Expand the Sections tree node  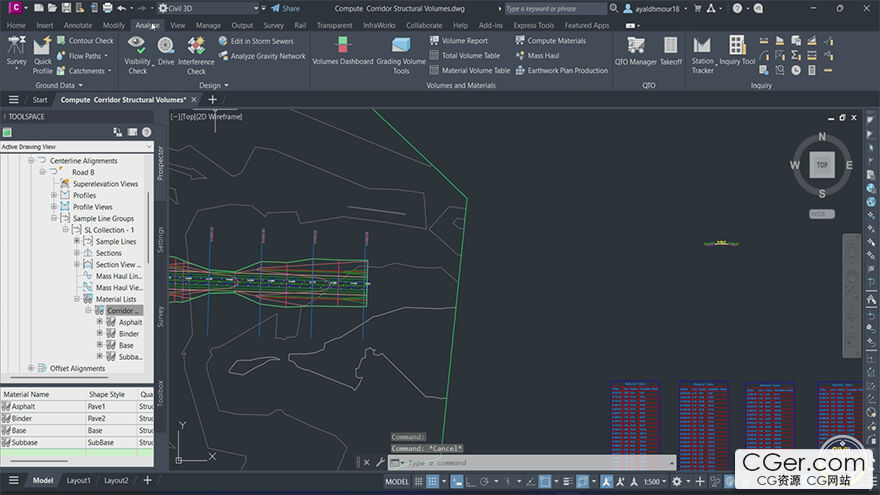pos(77,253)
